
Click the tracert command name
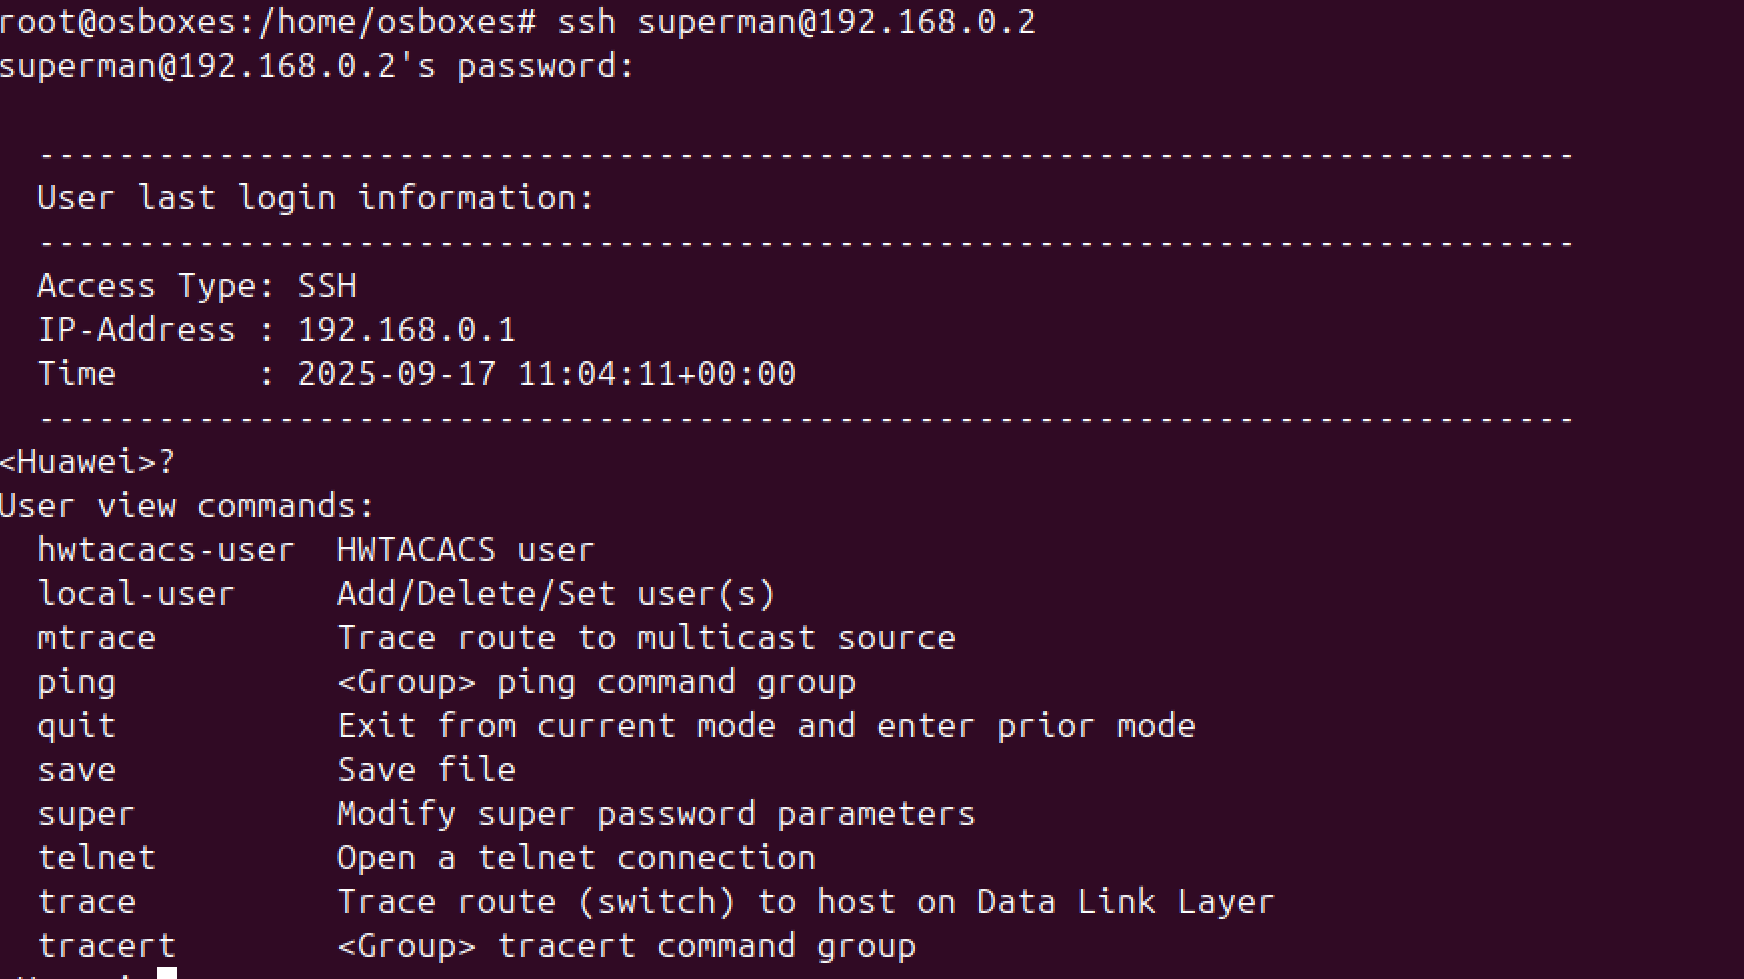tap(106, 946)
